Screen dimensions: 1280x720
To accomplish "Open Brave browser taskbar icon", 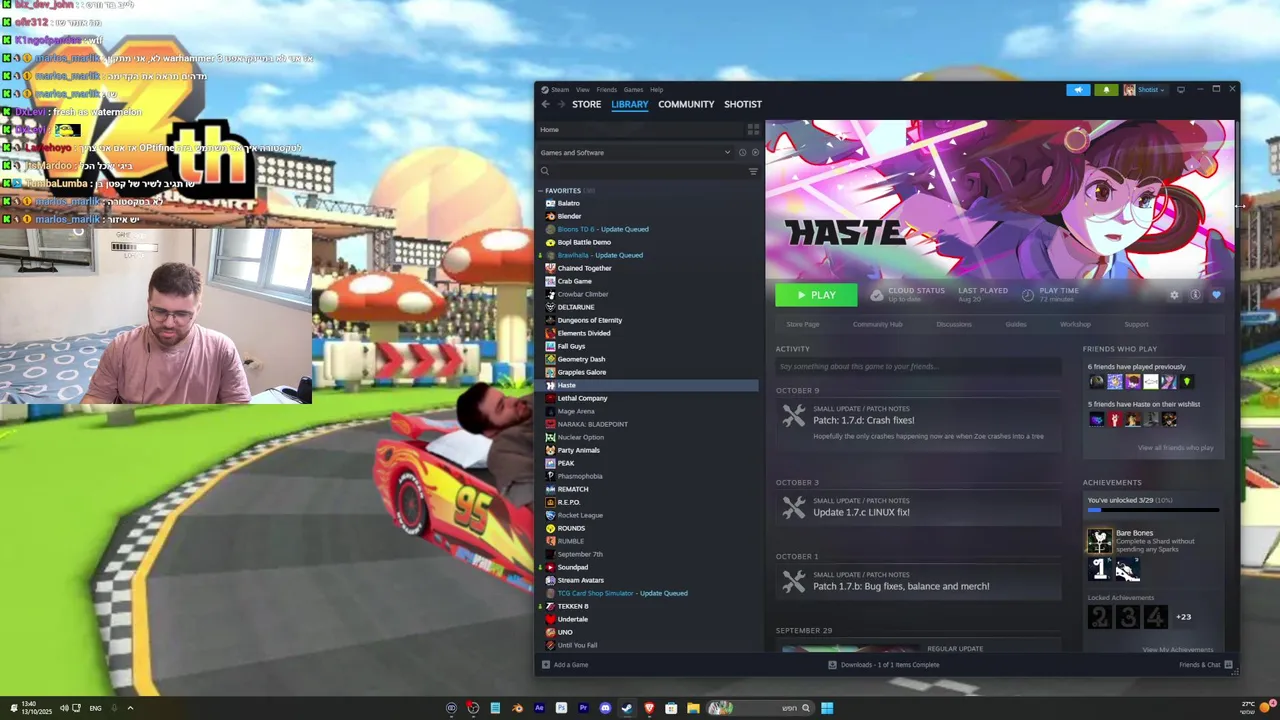I will (649, 708).
